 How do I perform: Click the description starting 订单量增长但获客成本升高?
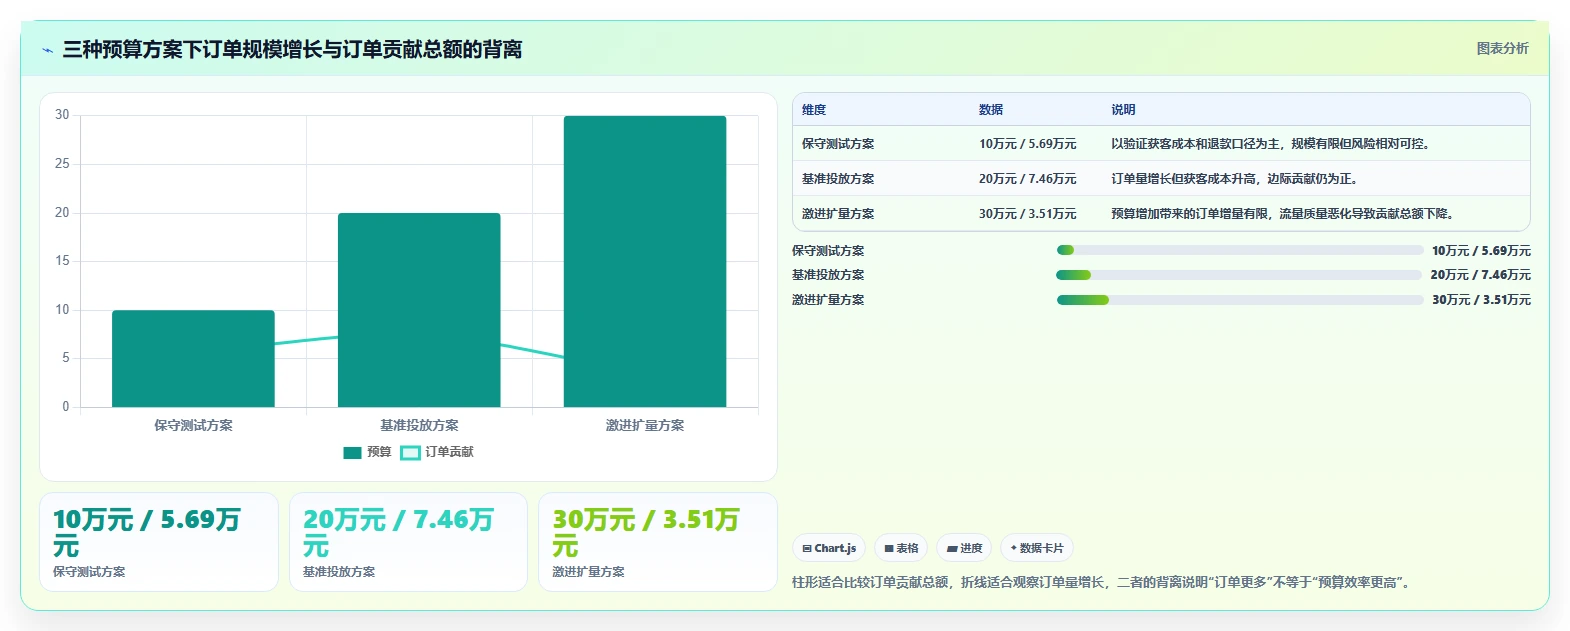click(x=1234, y=179)
